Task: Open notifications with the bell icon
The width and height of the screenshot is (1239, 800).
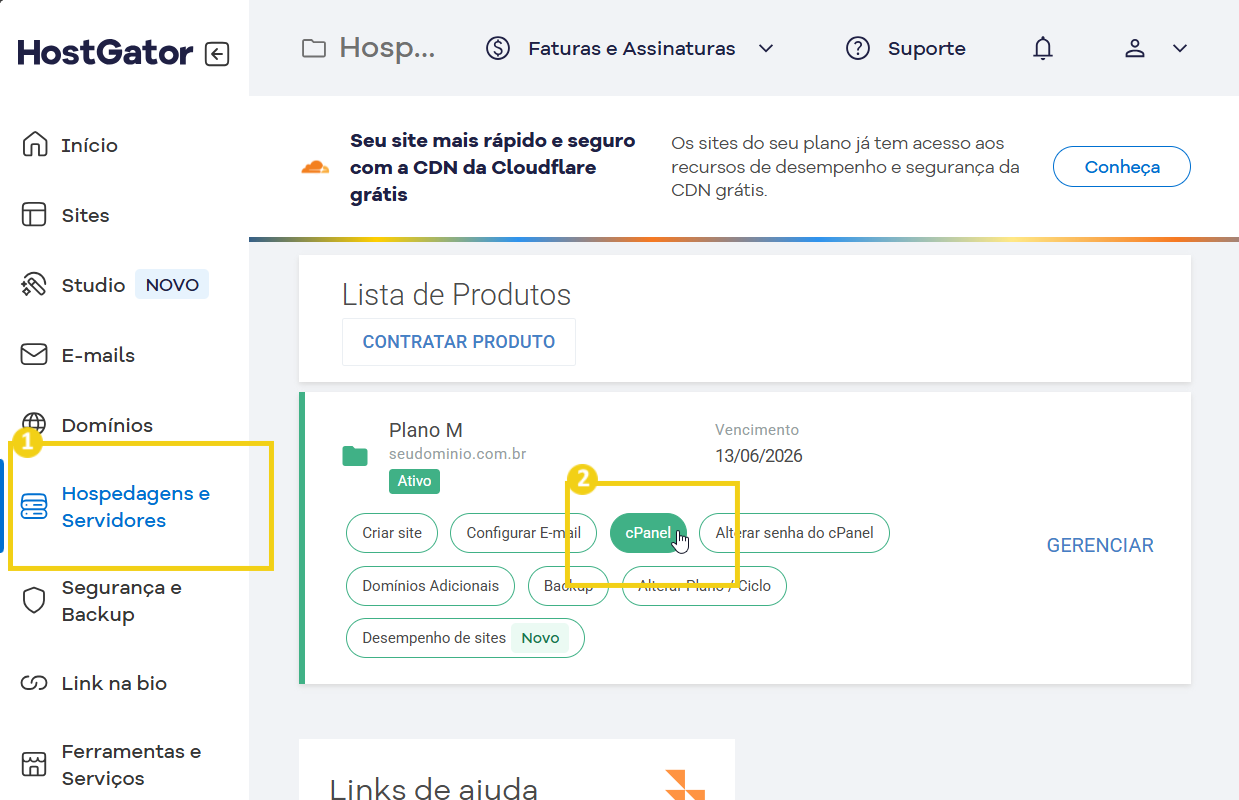Action: pyautogui.click(x=1043, y=48)
